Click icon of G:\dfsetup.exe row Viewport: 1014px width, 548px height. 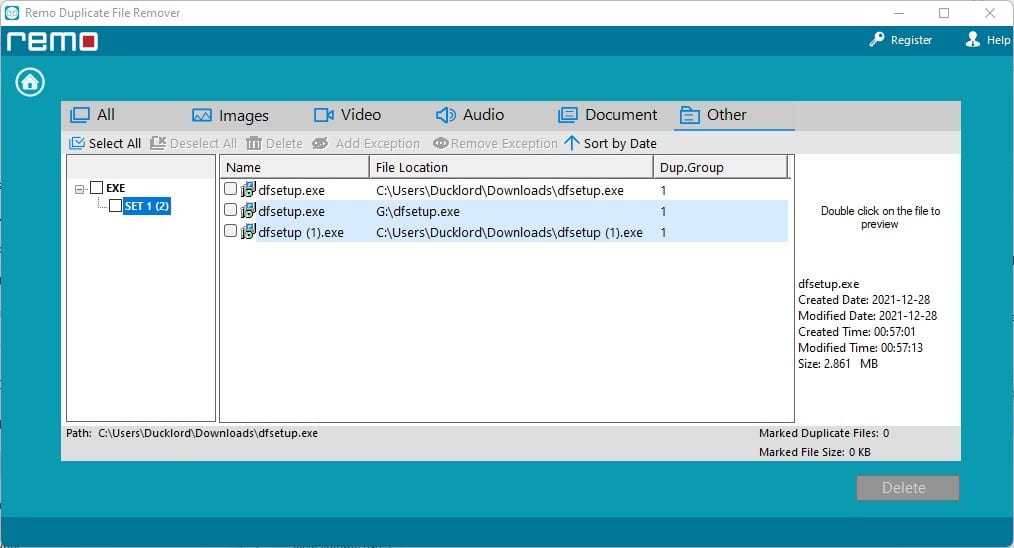[248, 210]
